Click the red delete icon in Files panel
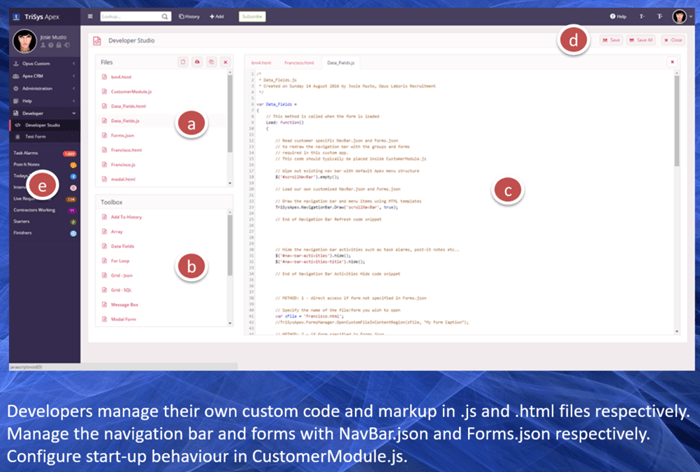700x472 pixels. click(226, 62)
